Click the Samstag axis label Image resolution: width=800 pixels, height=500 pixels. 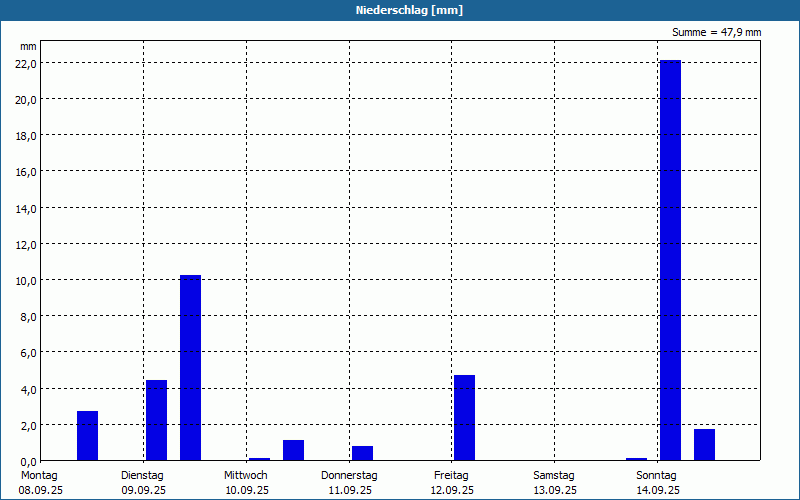click(554, 475)
